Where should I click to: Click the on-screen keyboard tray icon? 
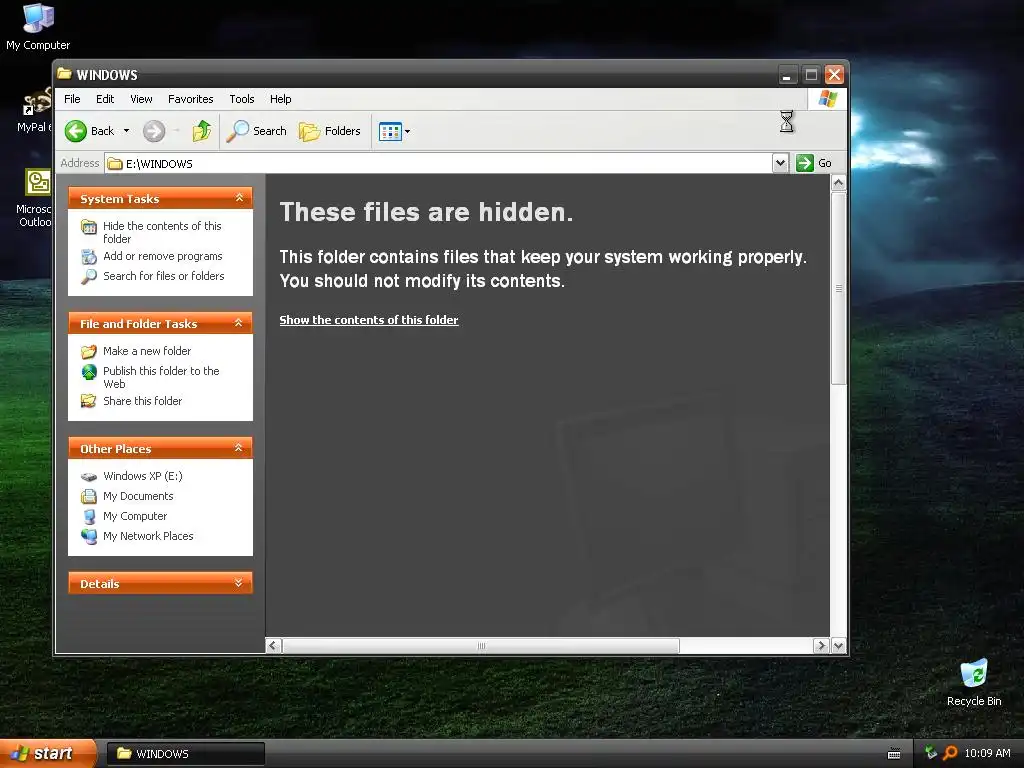(894, 754)
